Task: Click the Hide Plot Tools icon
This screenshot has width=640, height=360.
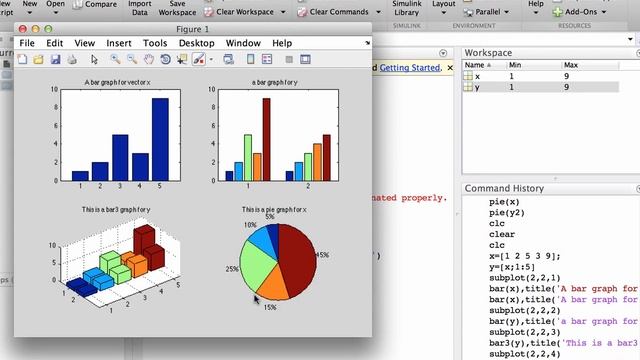Action: [x=289, y=60]
